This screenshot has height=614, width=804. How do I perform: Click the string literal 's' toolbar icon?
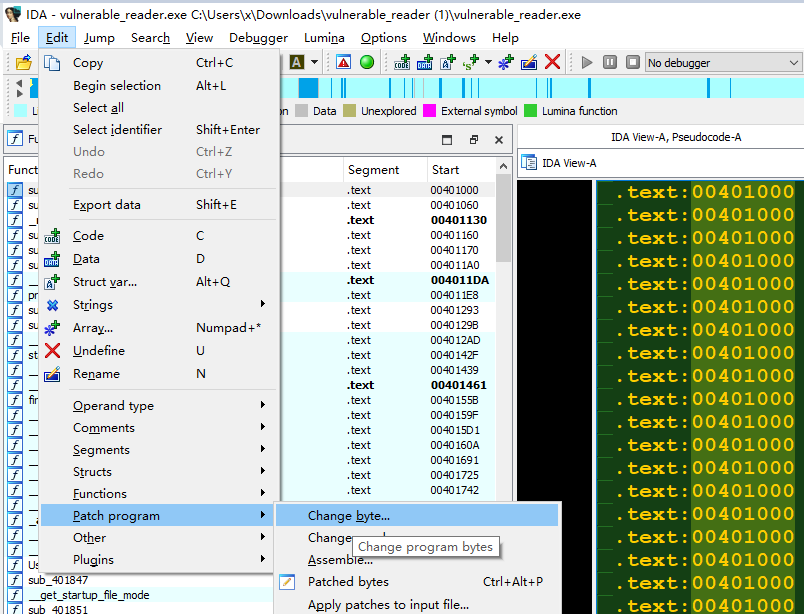(471, 63)
